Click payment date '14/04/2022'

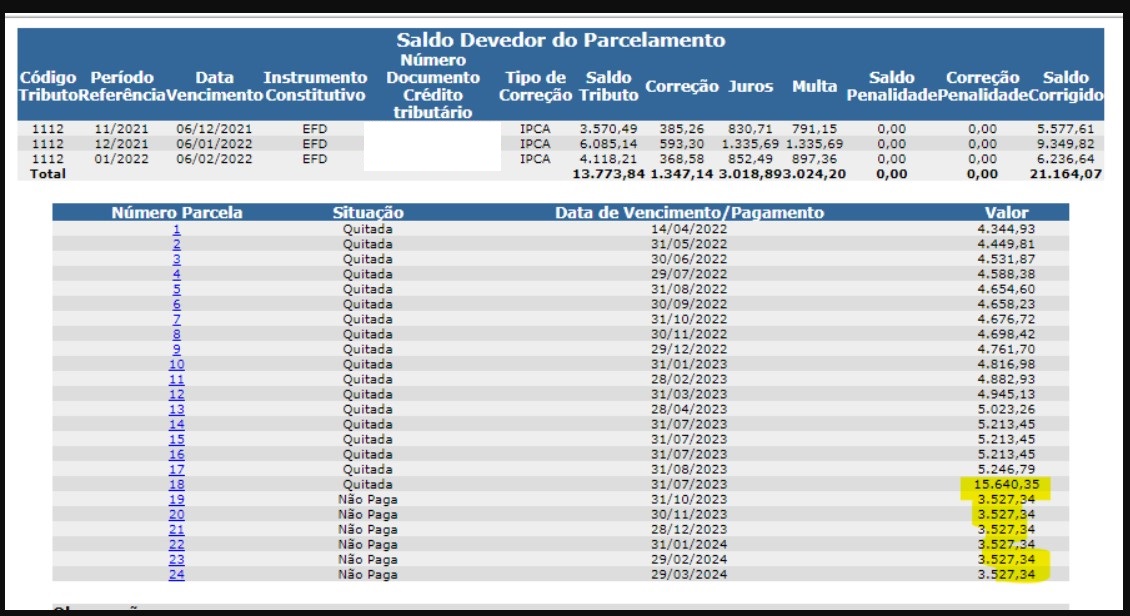click(689, 229)
